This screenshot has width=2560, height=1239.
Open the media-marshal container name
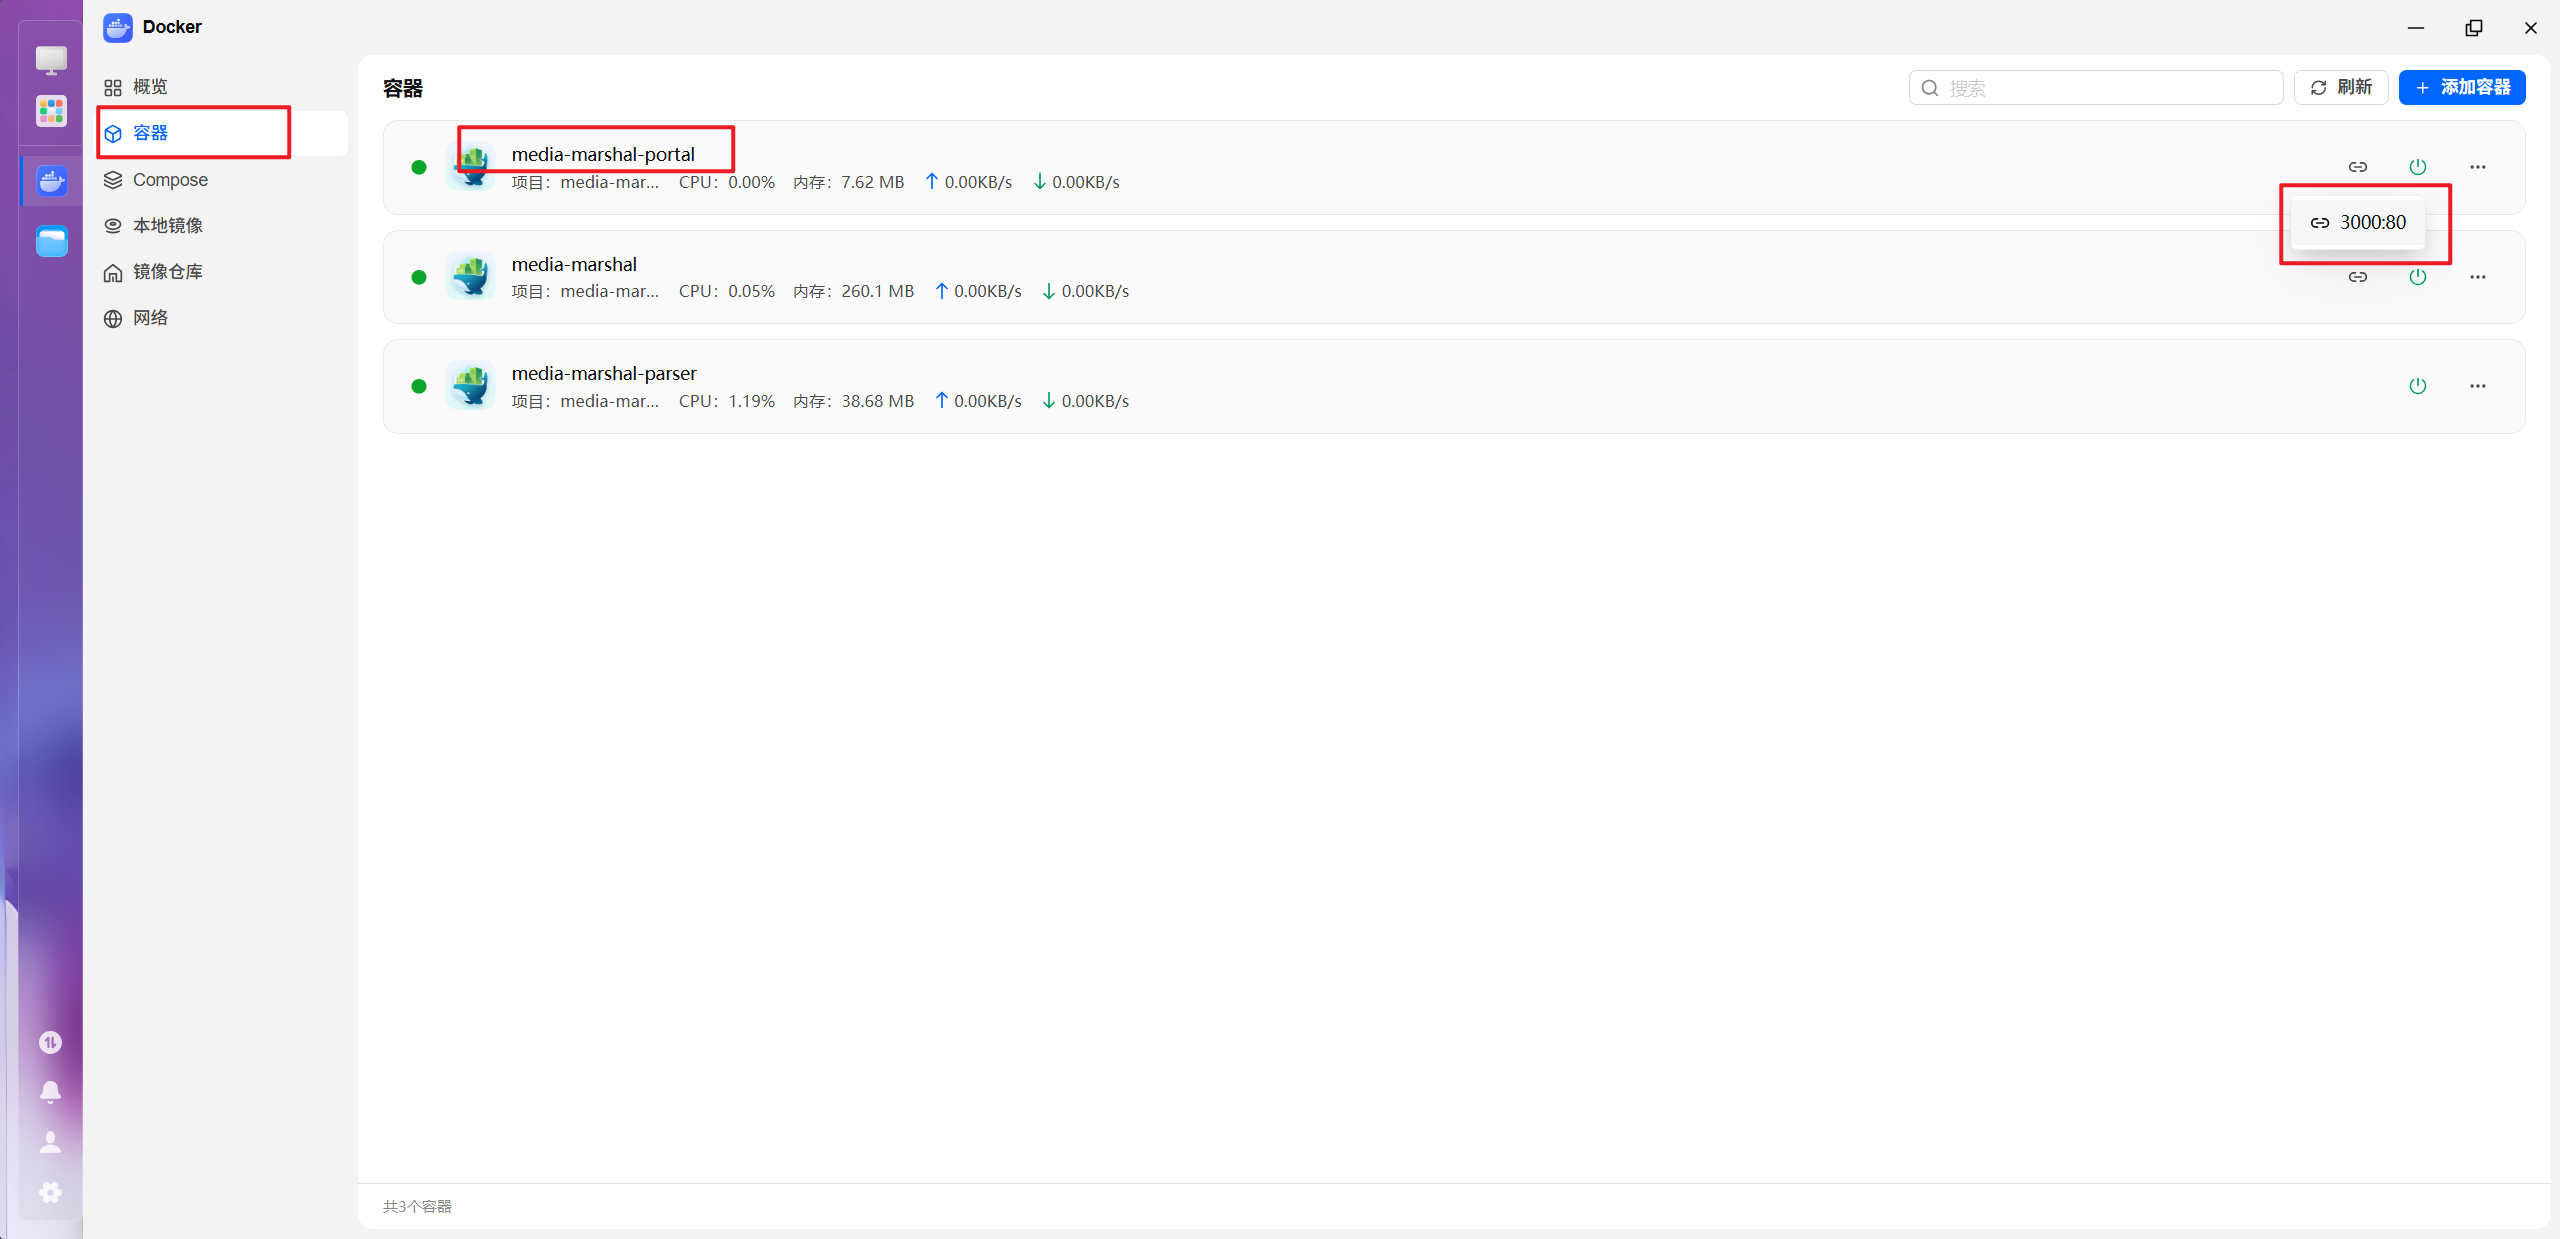pos(574,264)
